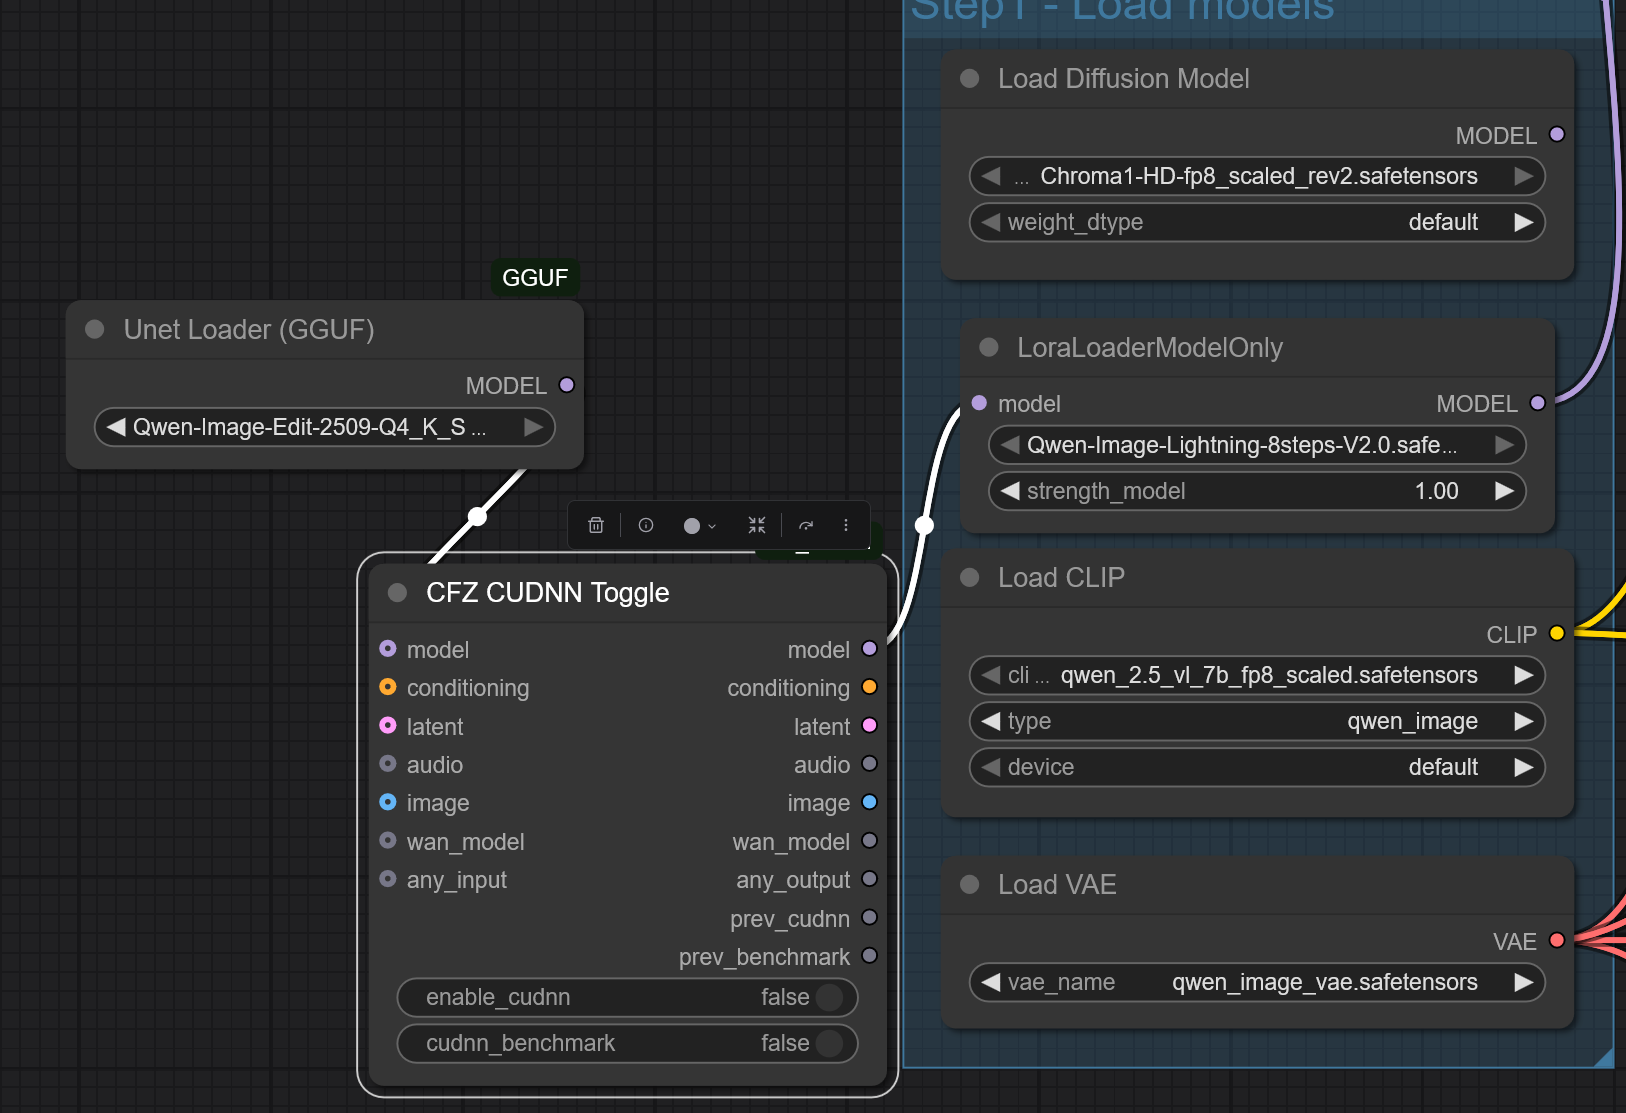Collapse the Load Diffusion Model node
1626x1113 pixels.
tap(969, 78)
